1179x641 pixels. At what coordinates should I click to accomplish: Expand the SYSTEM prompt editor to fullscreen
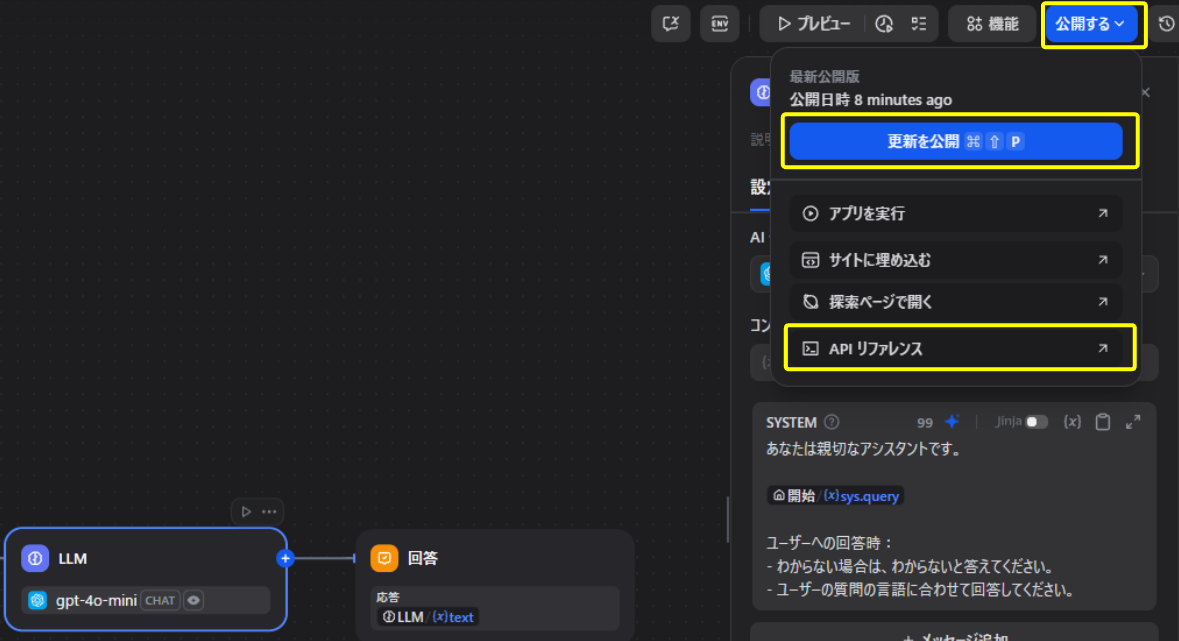click(1133, 421)
